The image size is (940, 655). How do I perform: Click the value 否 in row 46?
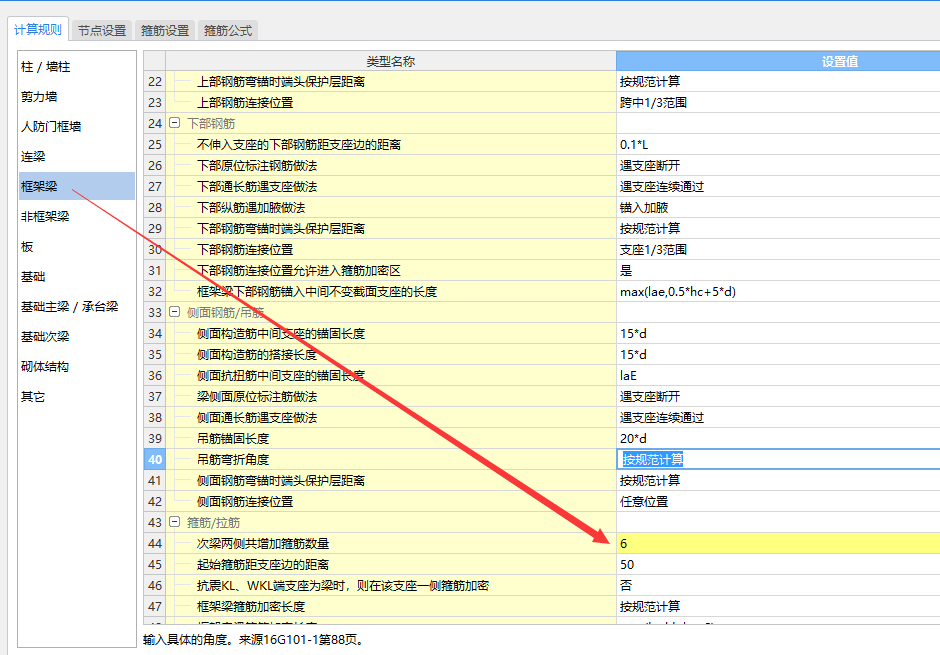778,585
